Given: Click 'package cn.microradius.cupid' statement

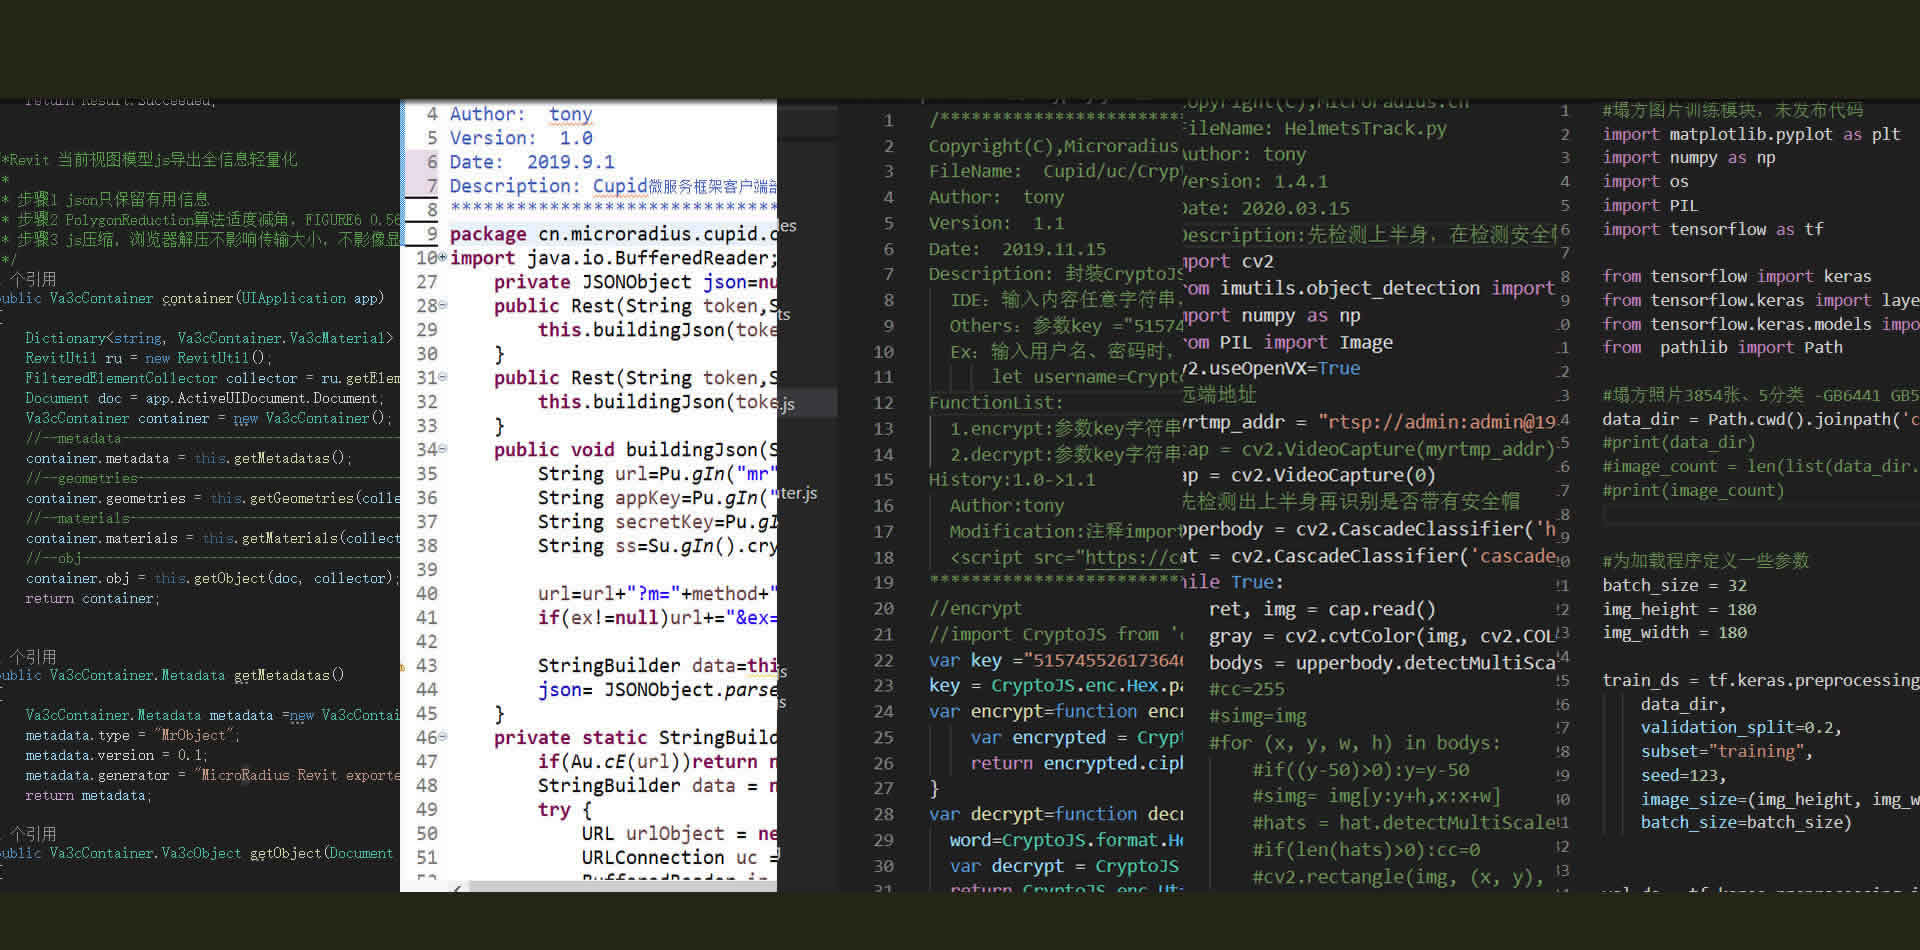Looking at the screenshot, I should point(613,234).
